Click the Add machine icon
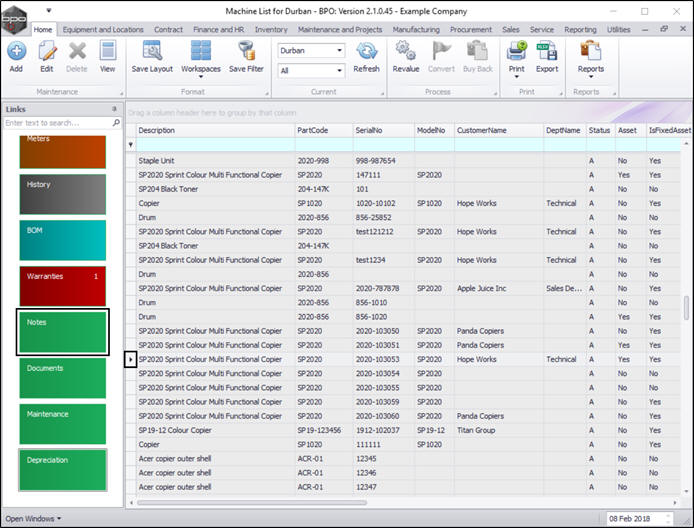 [16, 51]
